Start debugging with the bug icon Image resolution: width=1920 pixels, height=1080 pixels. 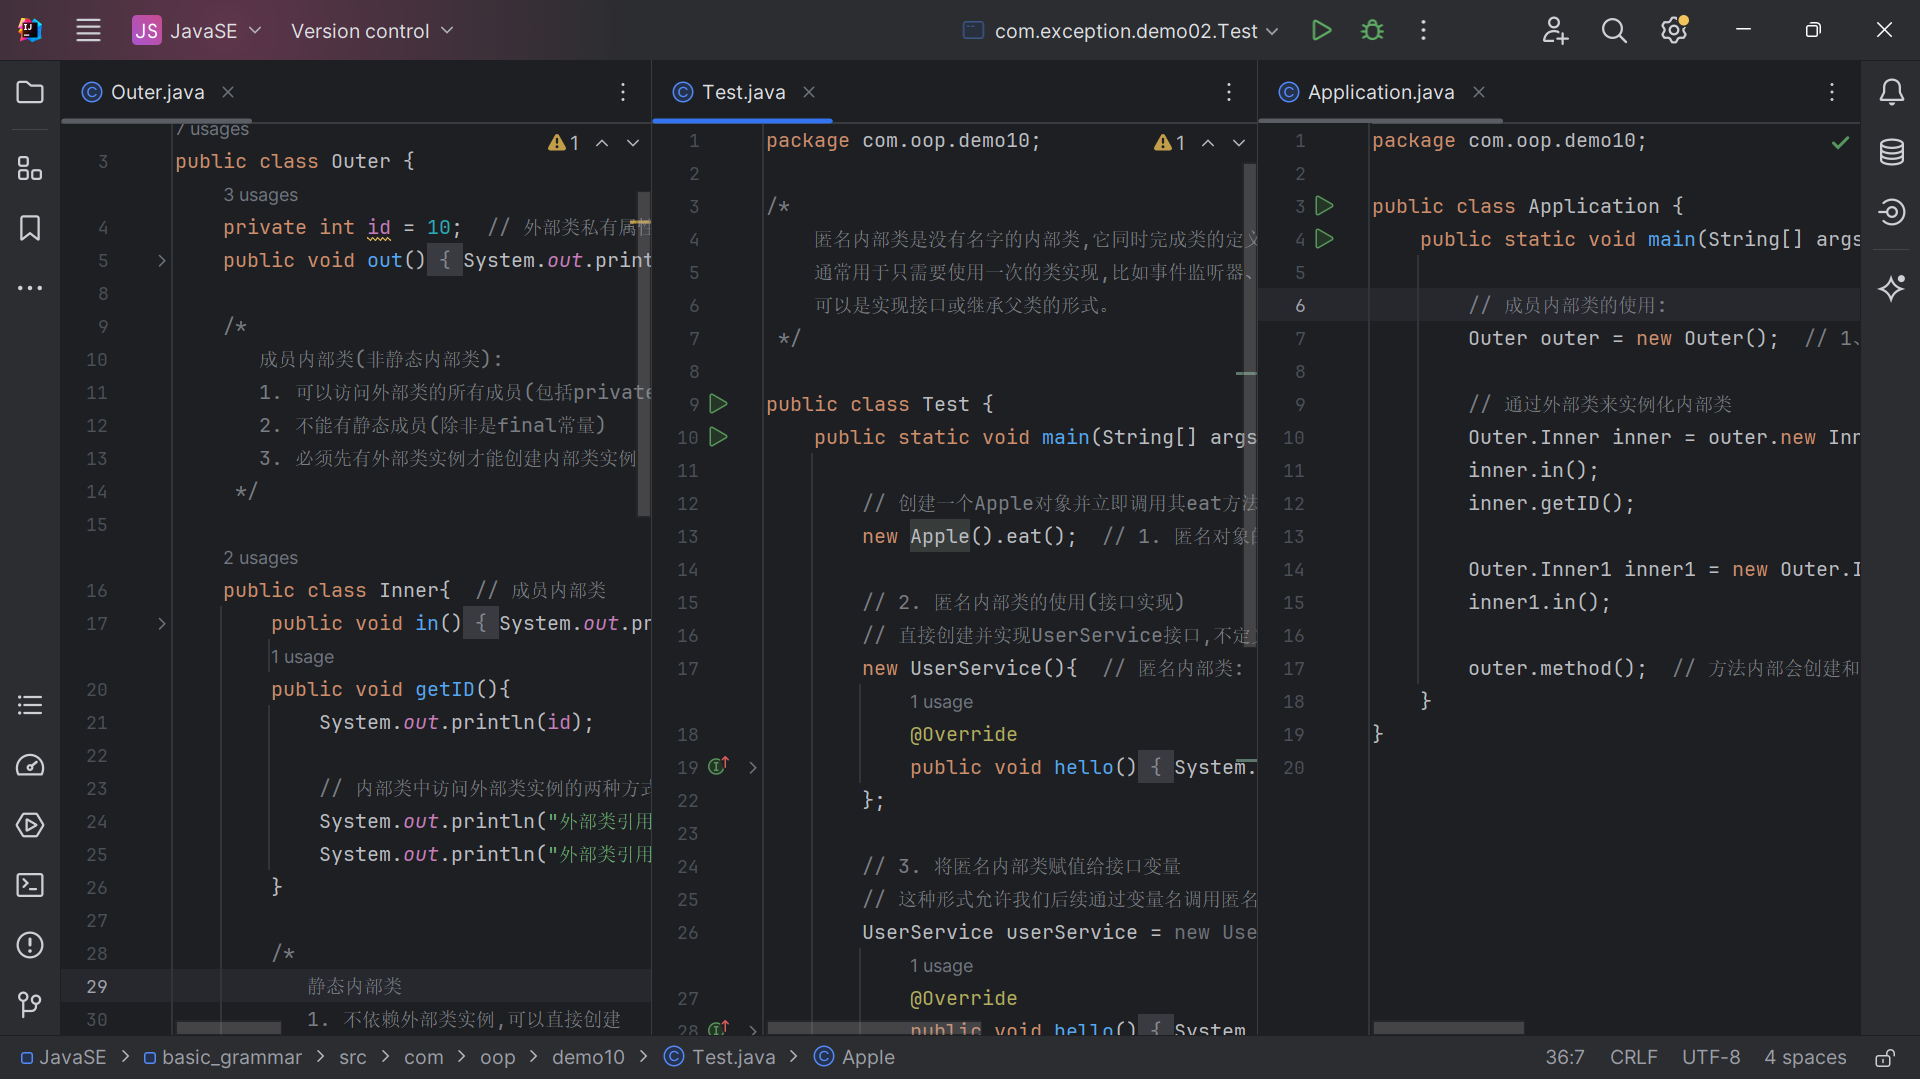tap(1372, 30)
